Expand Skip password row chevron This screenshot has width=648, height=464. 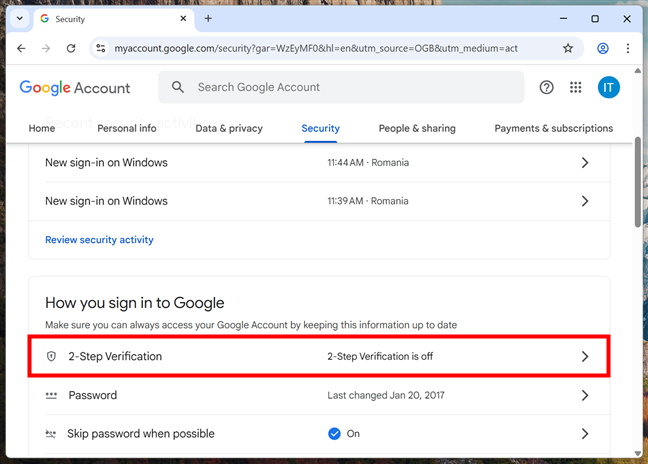point(585,434)
